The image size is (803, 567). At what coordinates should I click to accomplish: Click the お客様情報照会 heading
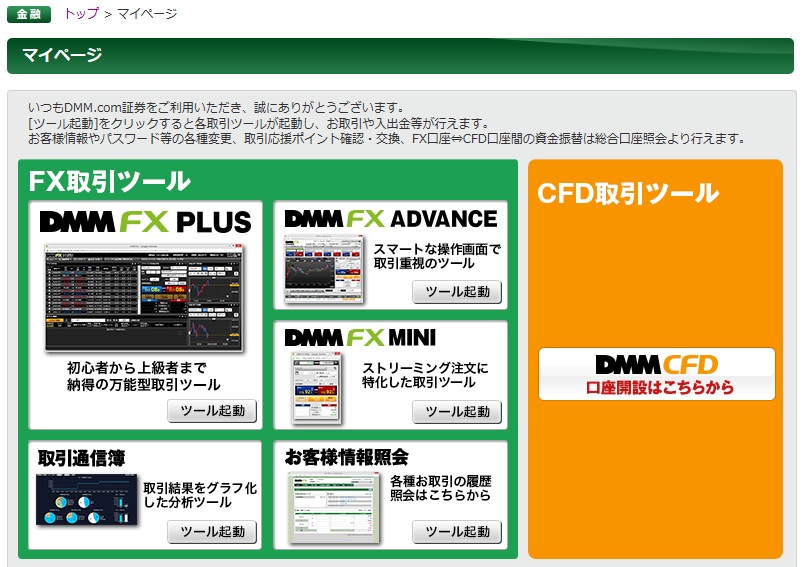[347, 457]
